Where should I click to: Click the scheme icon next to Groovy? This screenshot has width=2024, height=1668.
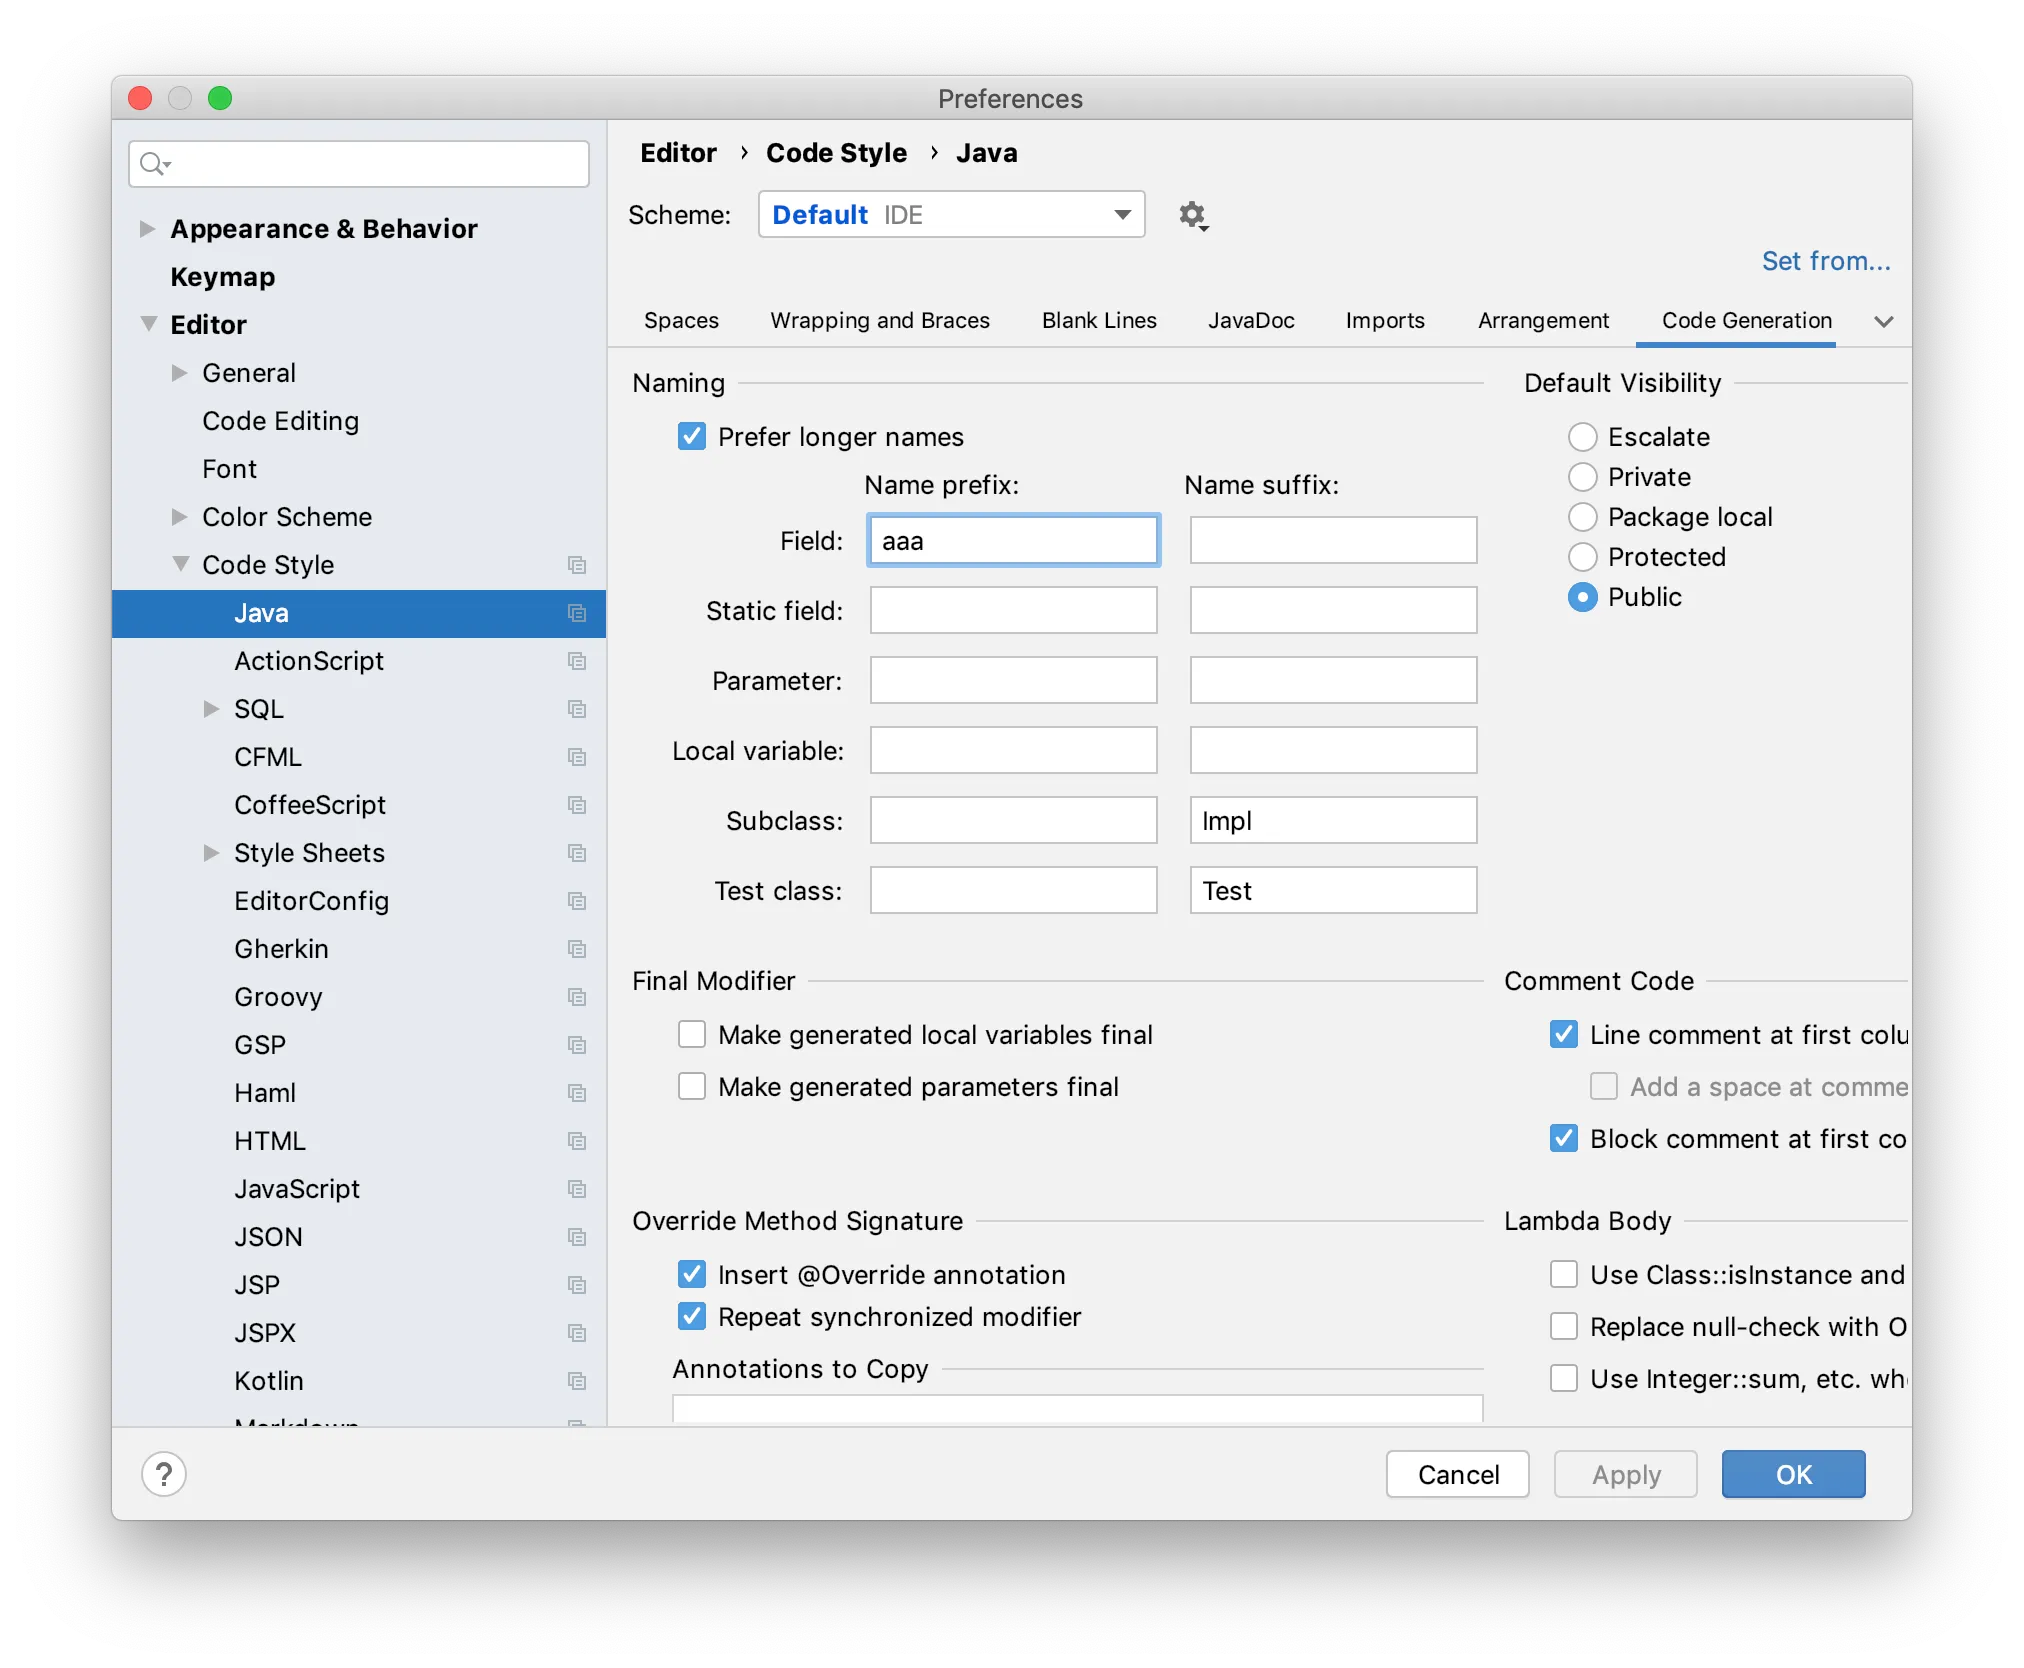click(x=576, y=997)
